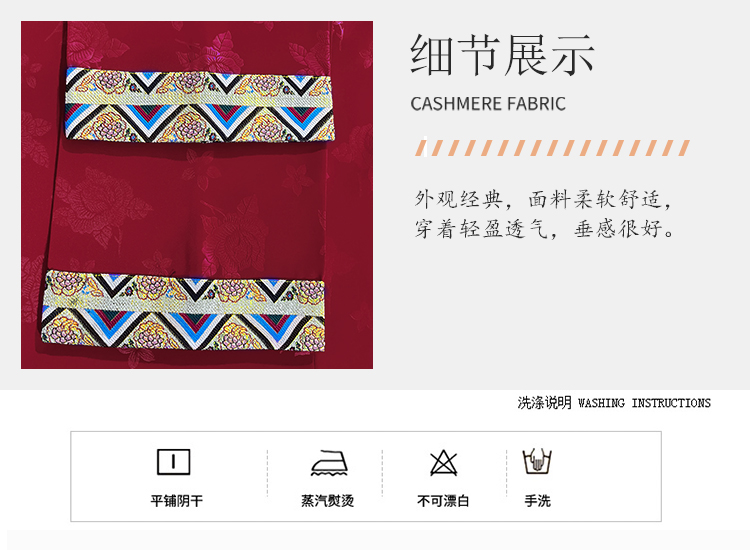
Task: Click the do-not-bleach triangle icon
Action: click(x=443, y=462)
